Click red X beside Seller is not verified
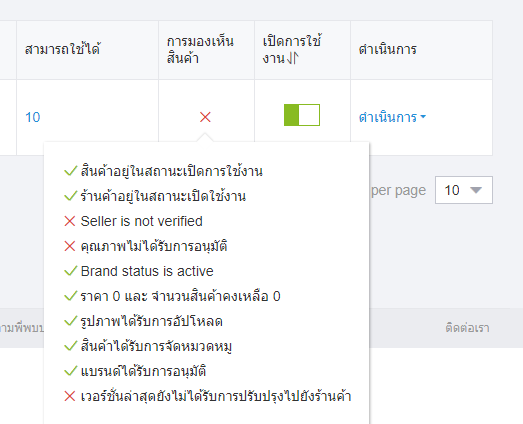 point(70,221)
